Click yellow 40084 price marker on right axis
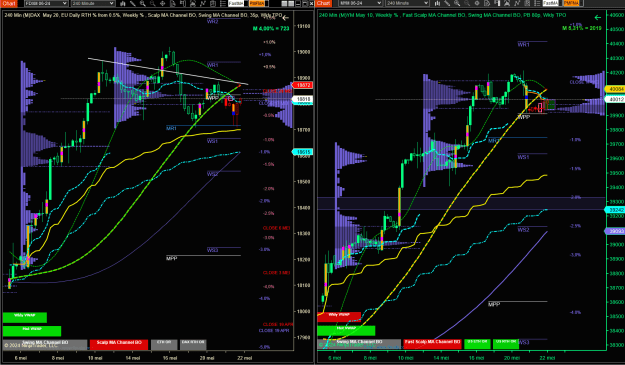The height and width of the screenshot is (365, 625). tap(615, 89)
